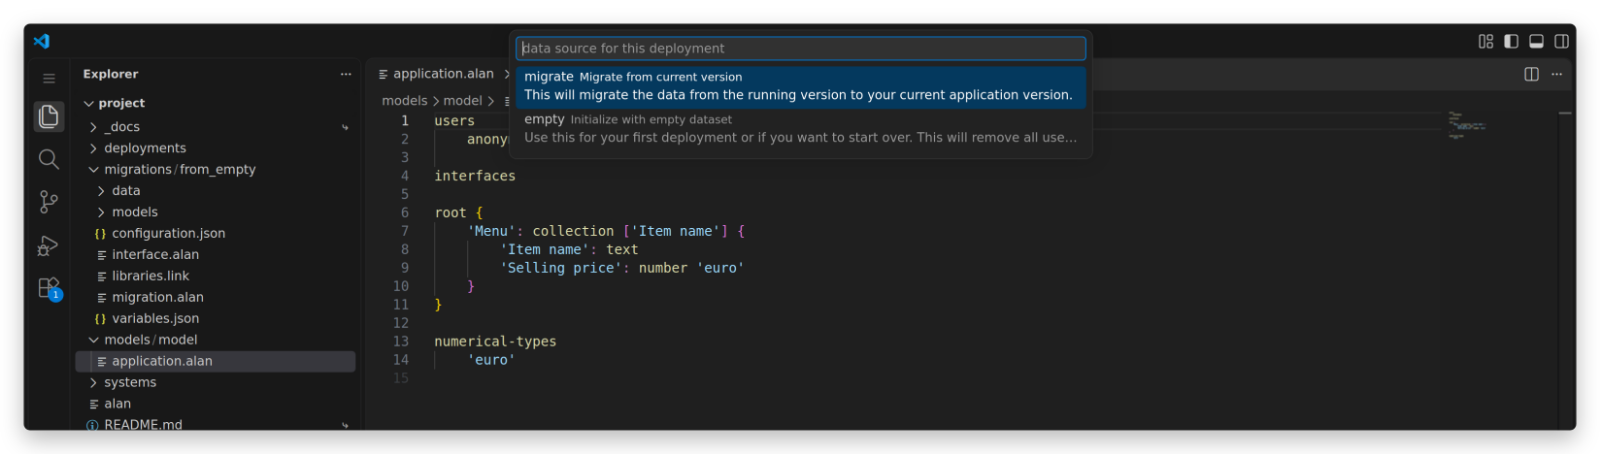Screen dimensions: 1600x454
Task: Open libraries.link in the explorer
Action: (216, 276)
